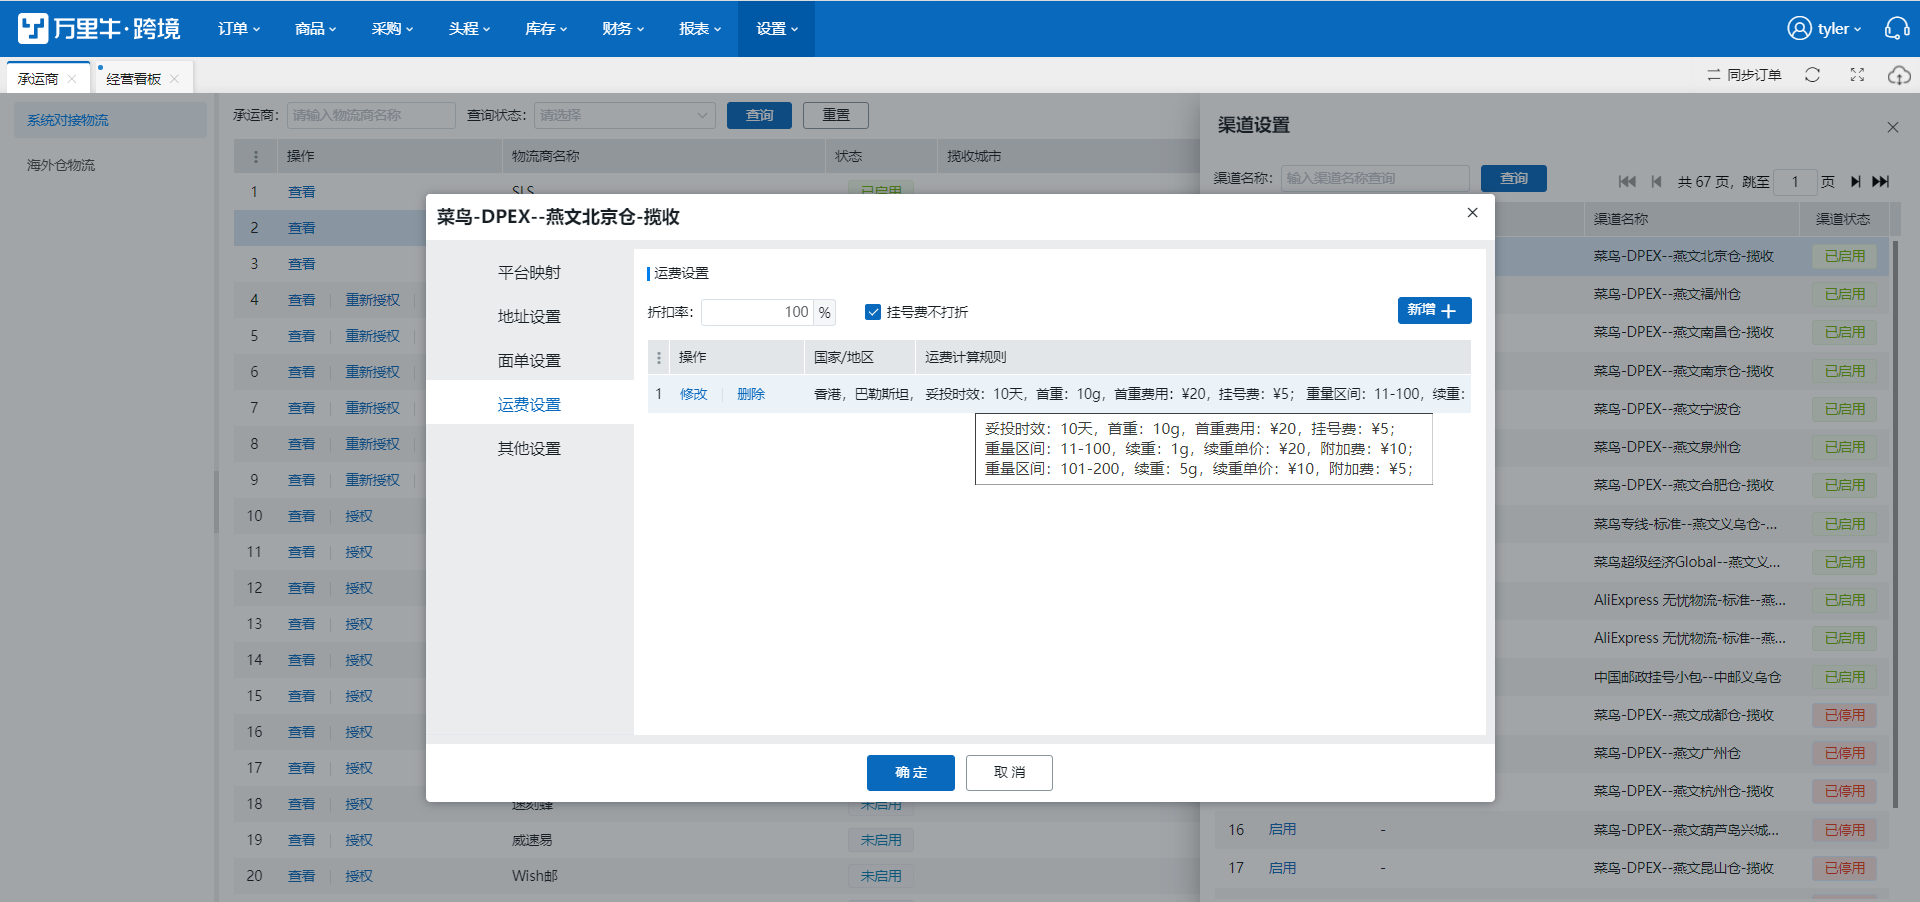Open the 商品 dropdown menu

click(315, 29)
